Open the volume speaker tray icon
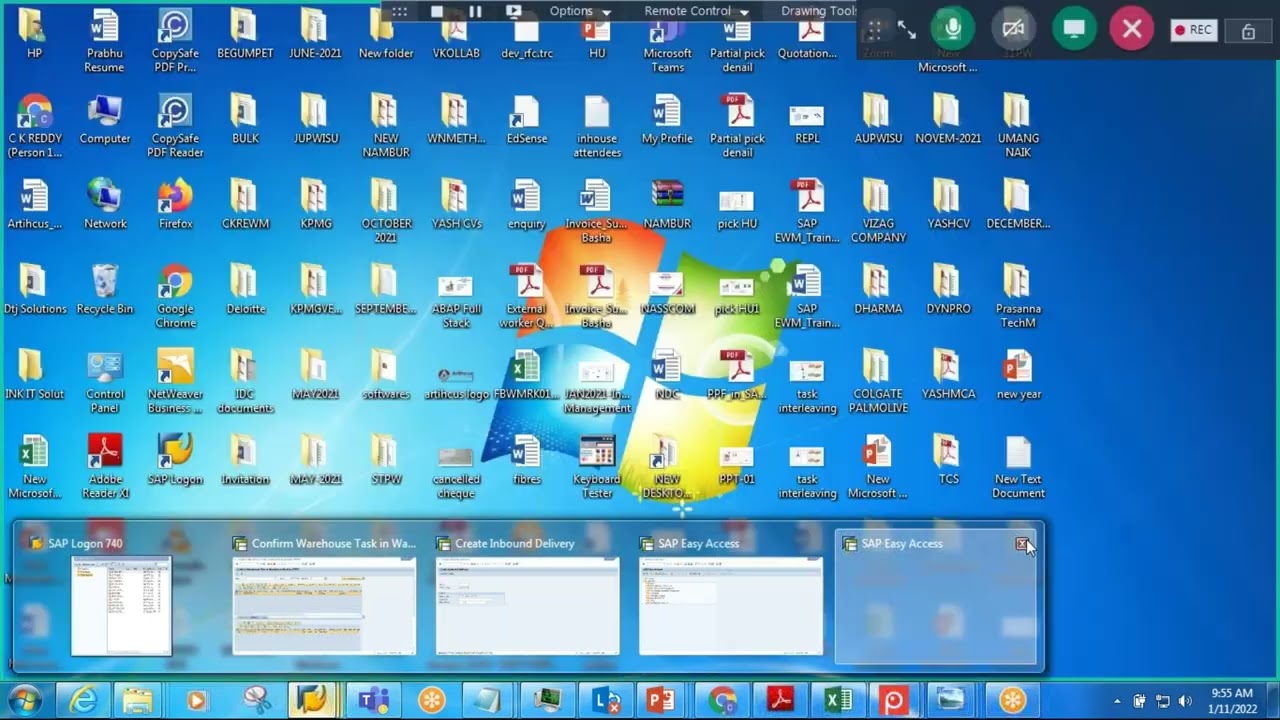The width and height of the screenshot is (1280, 720). (x=1186, y=701)
